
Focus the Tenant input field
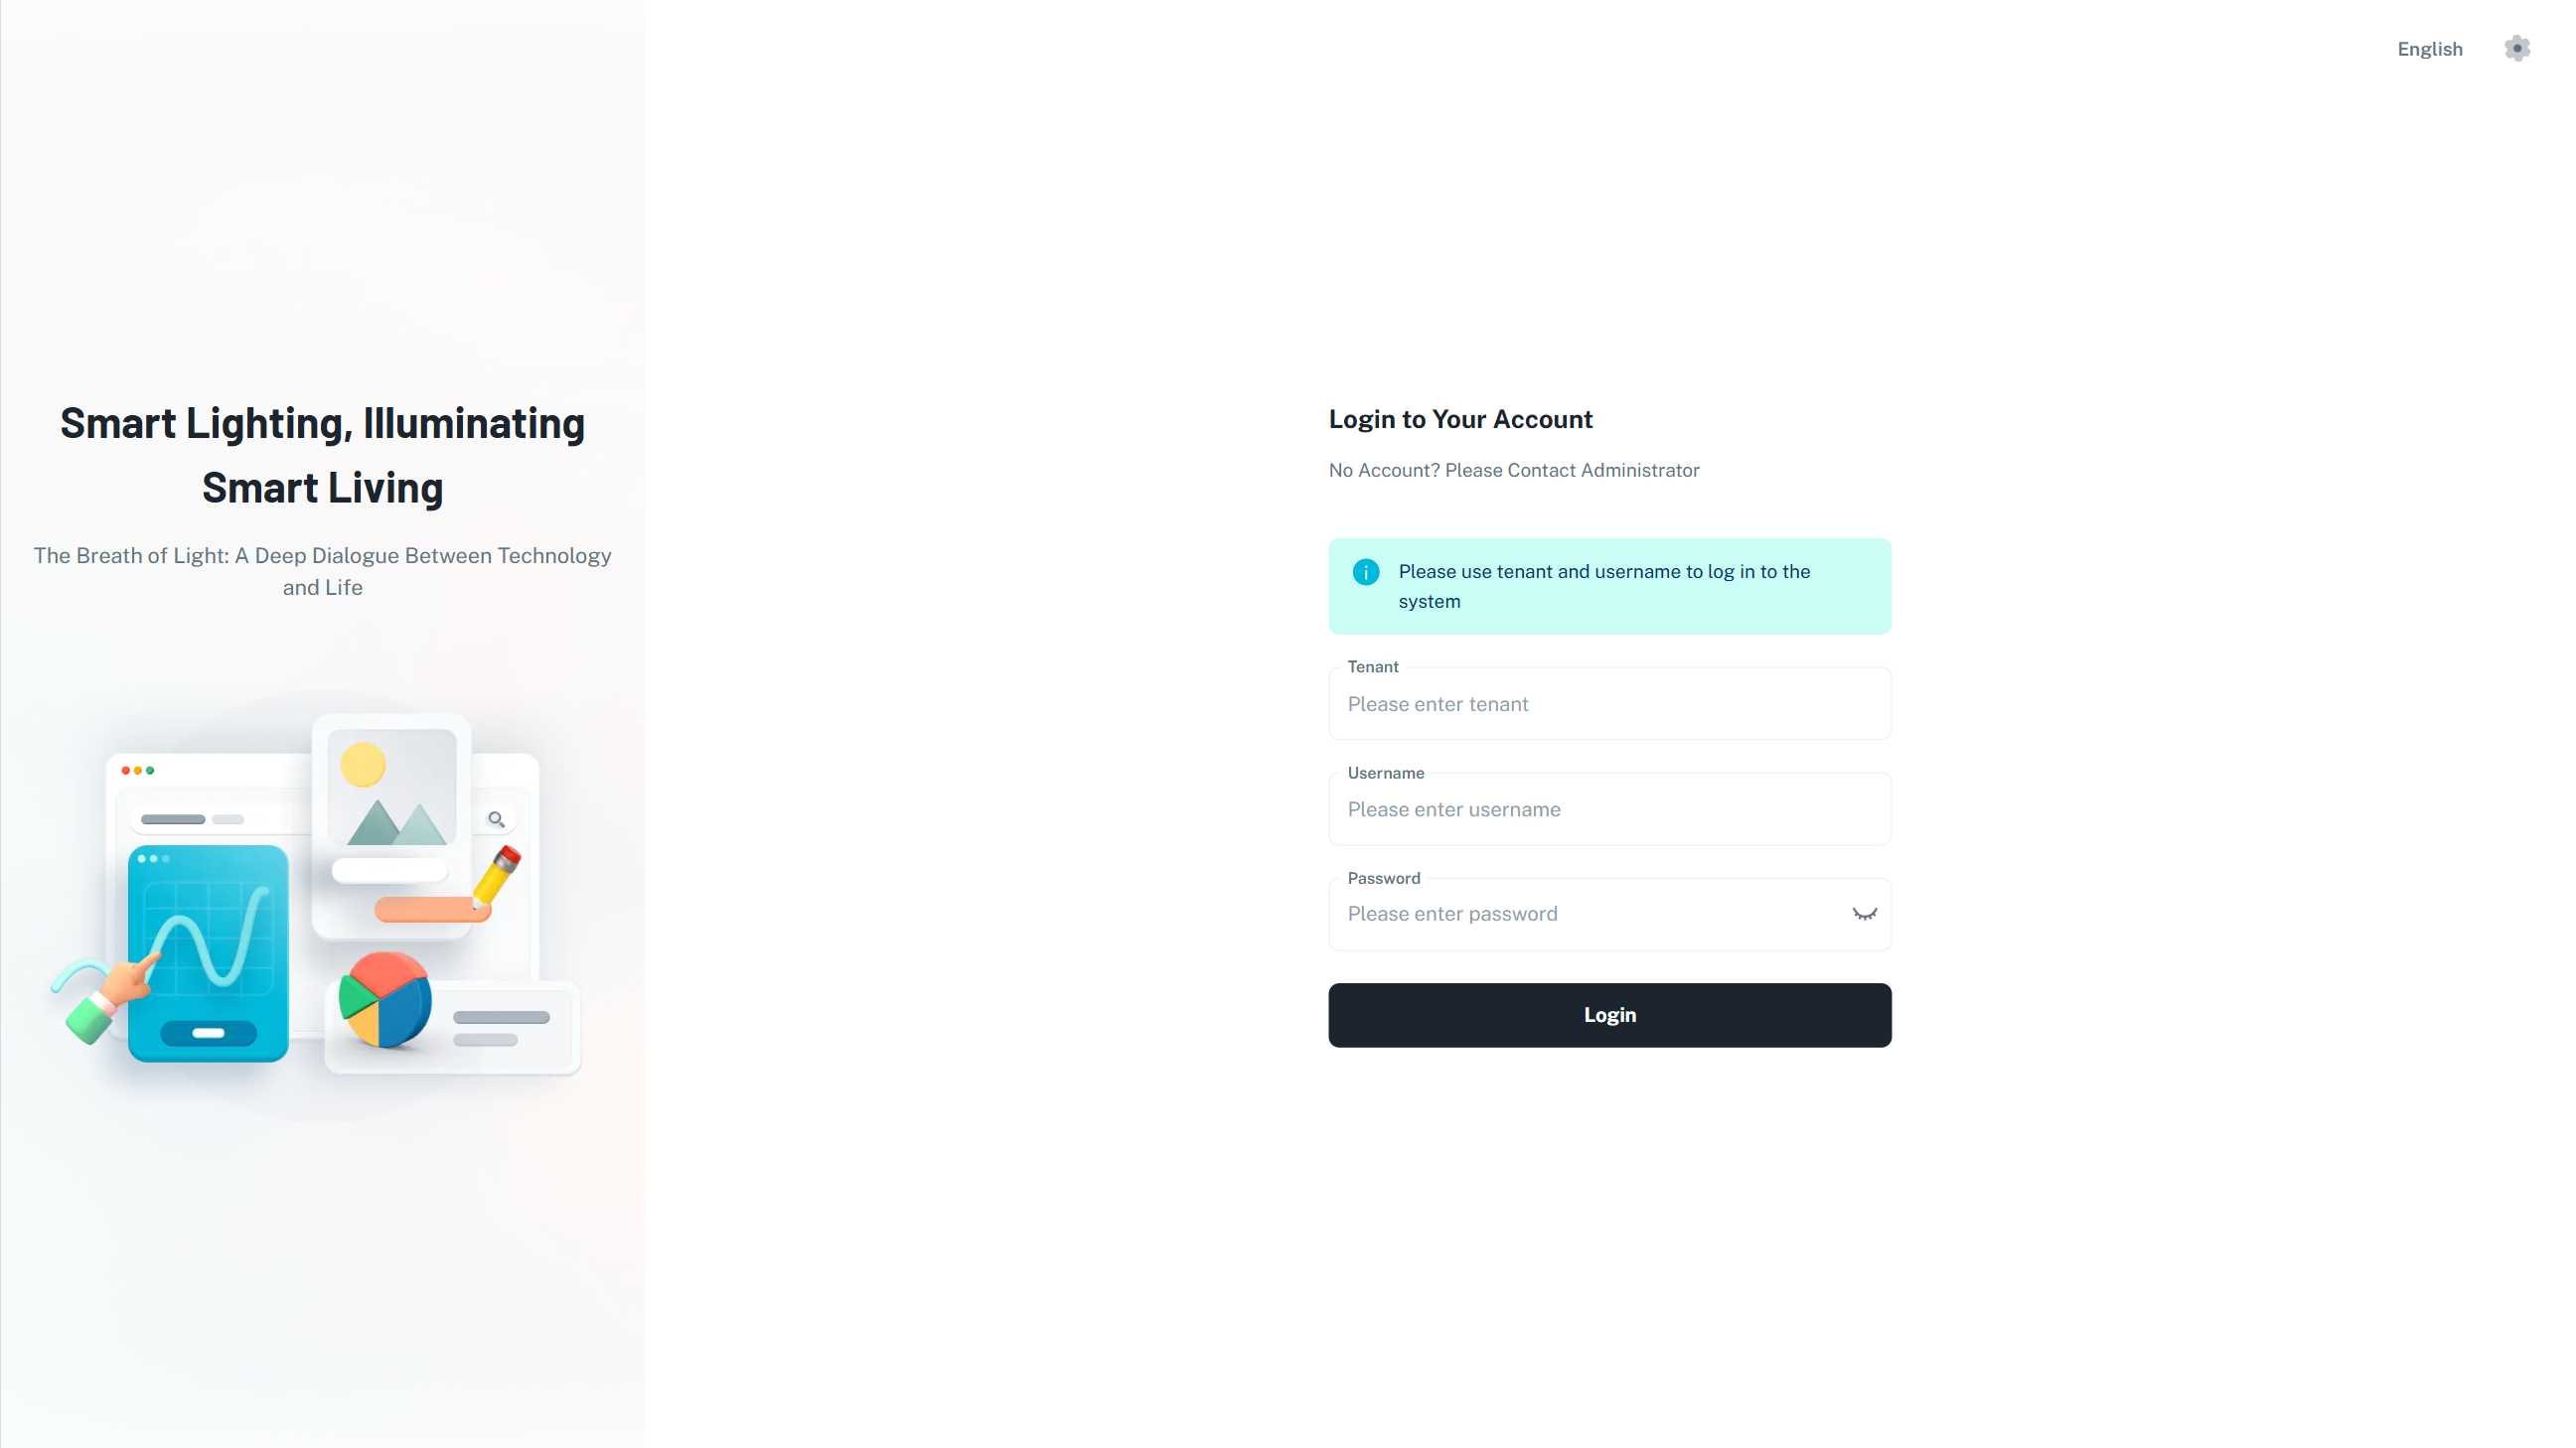click(x=1608, y=704)
